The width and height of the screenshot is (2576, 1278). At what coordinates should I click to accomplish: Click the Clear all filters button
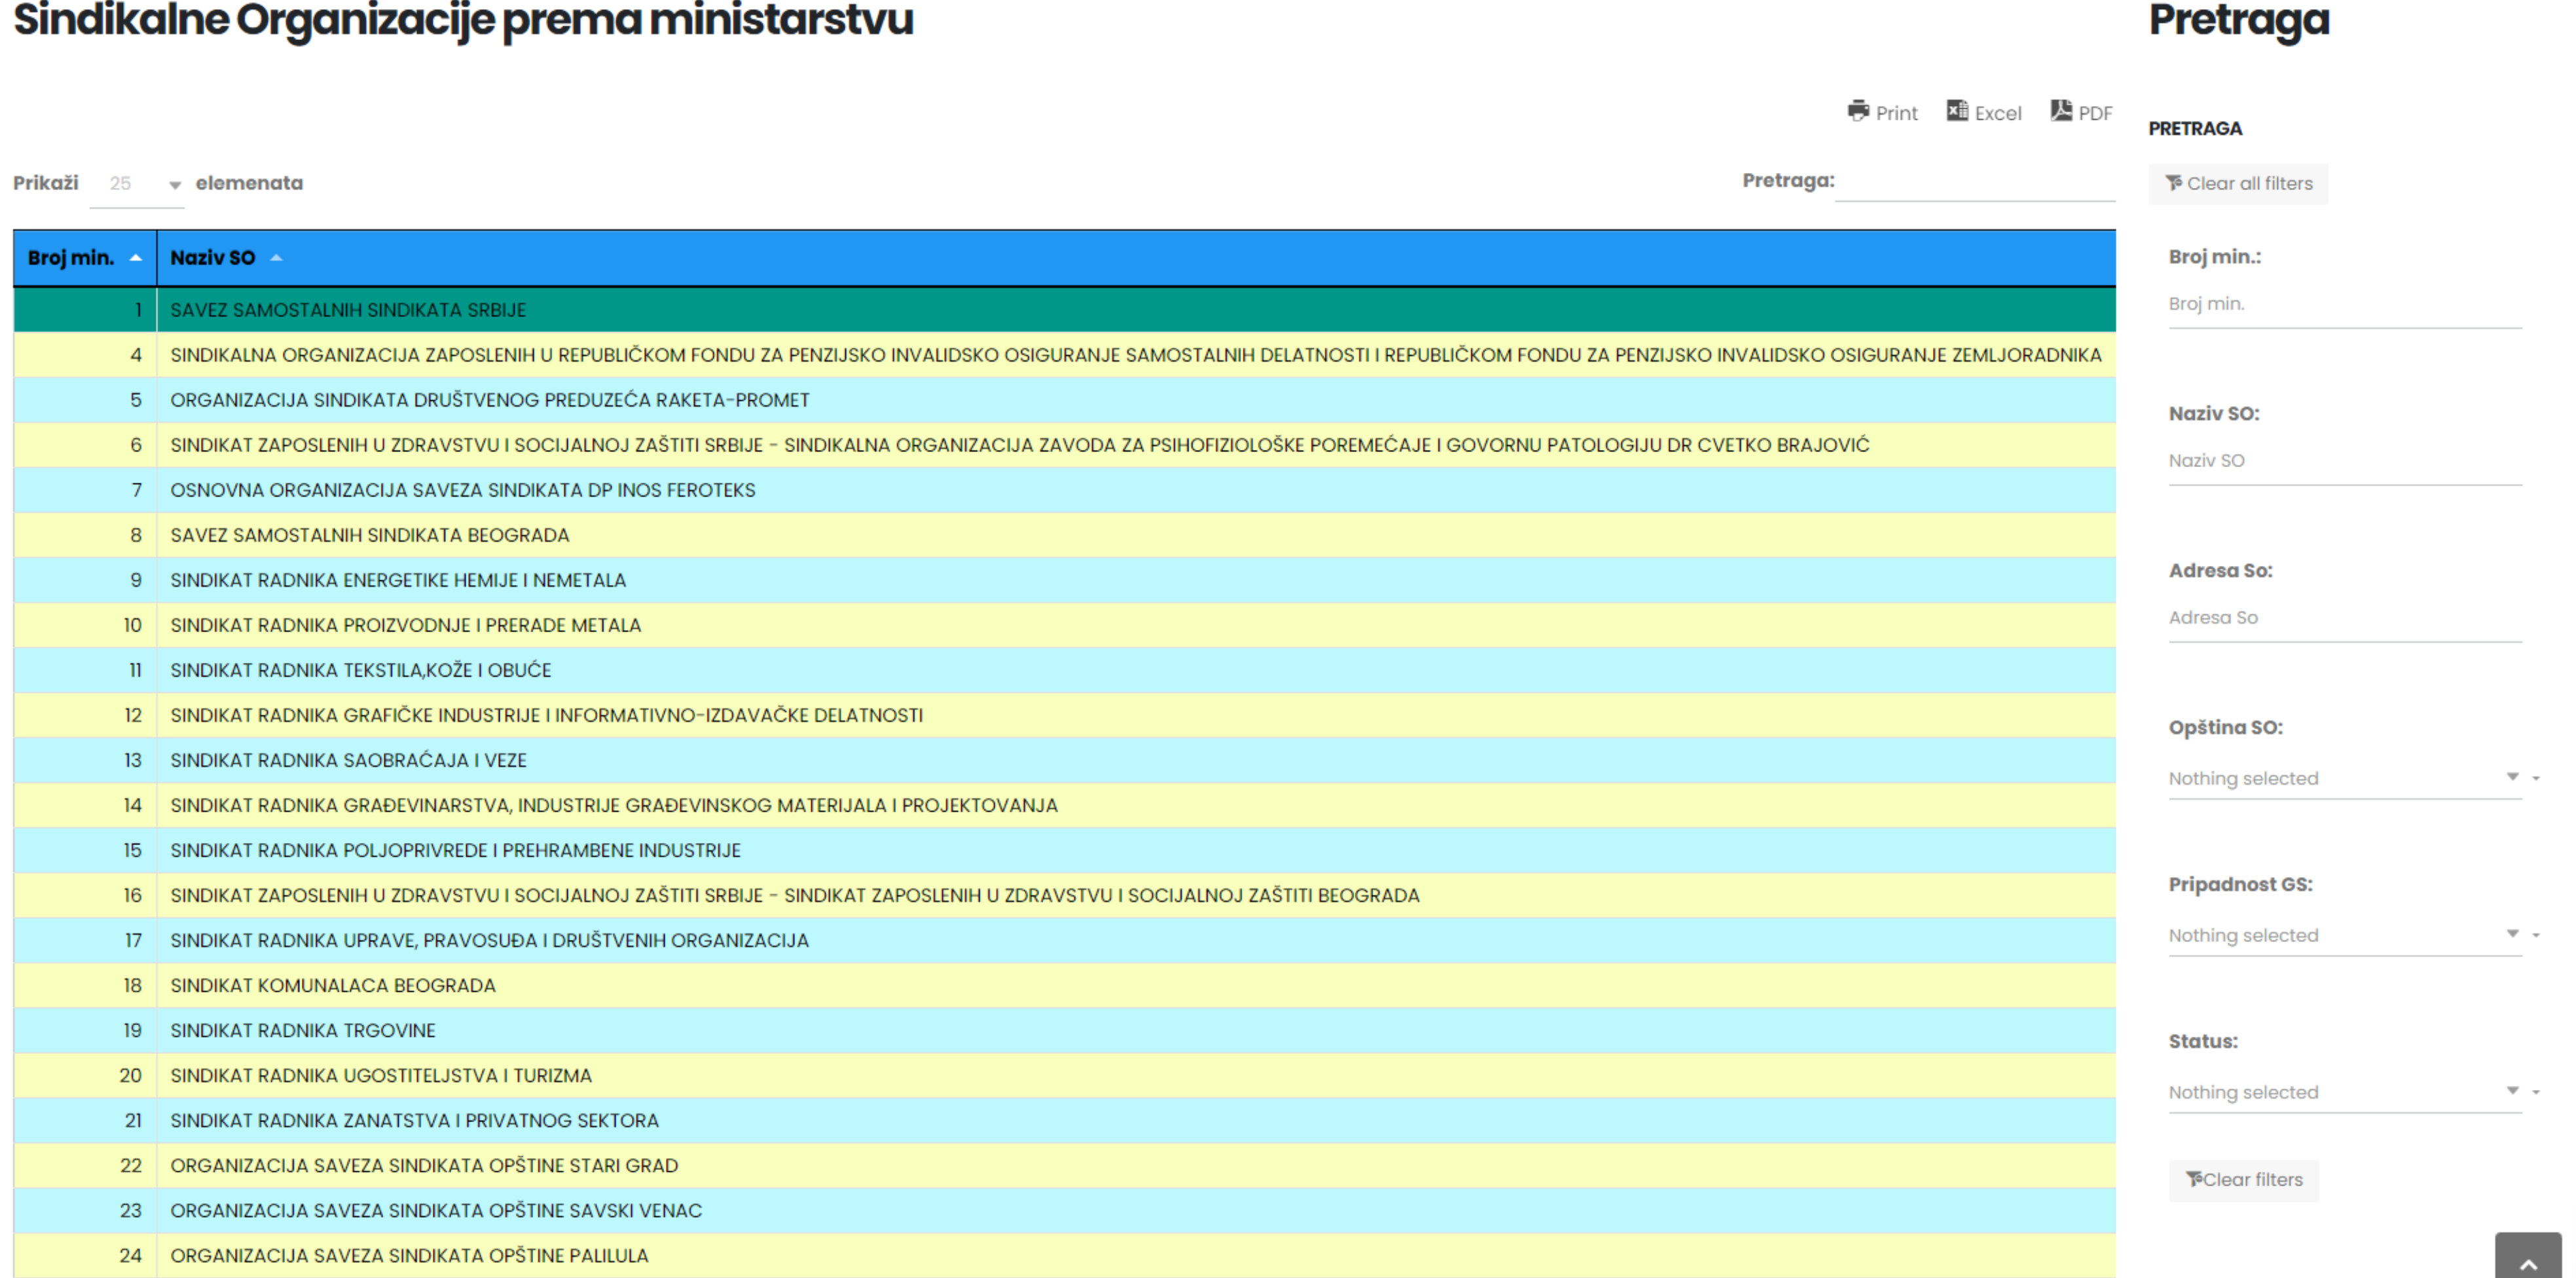pos(2239,184)
